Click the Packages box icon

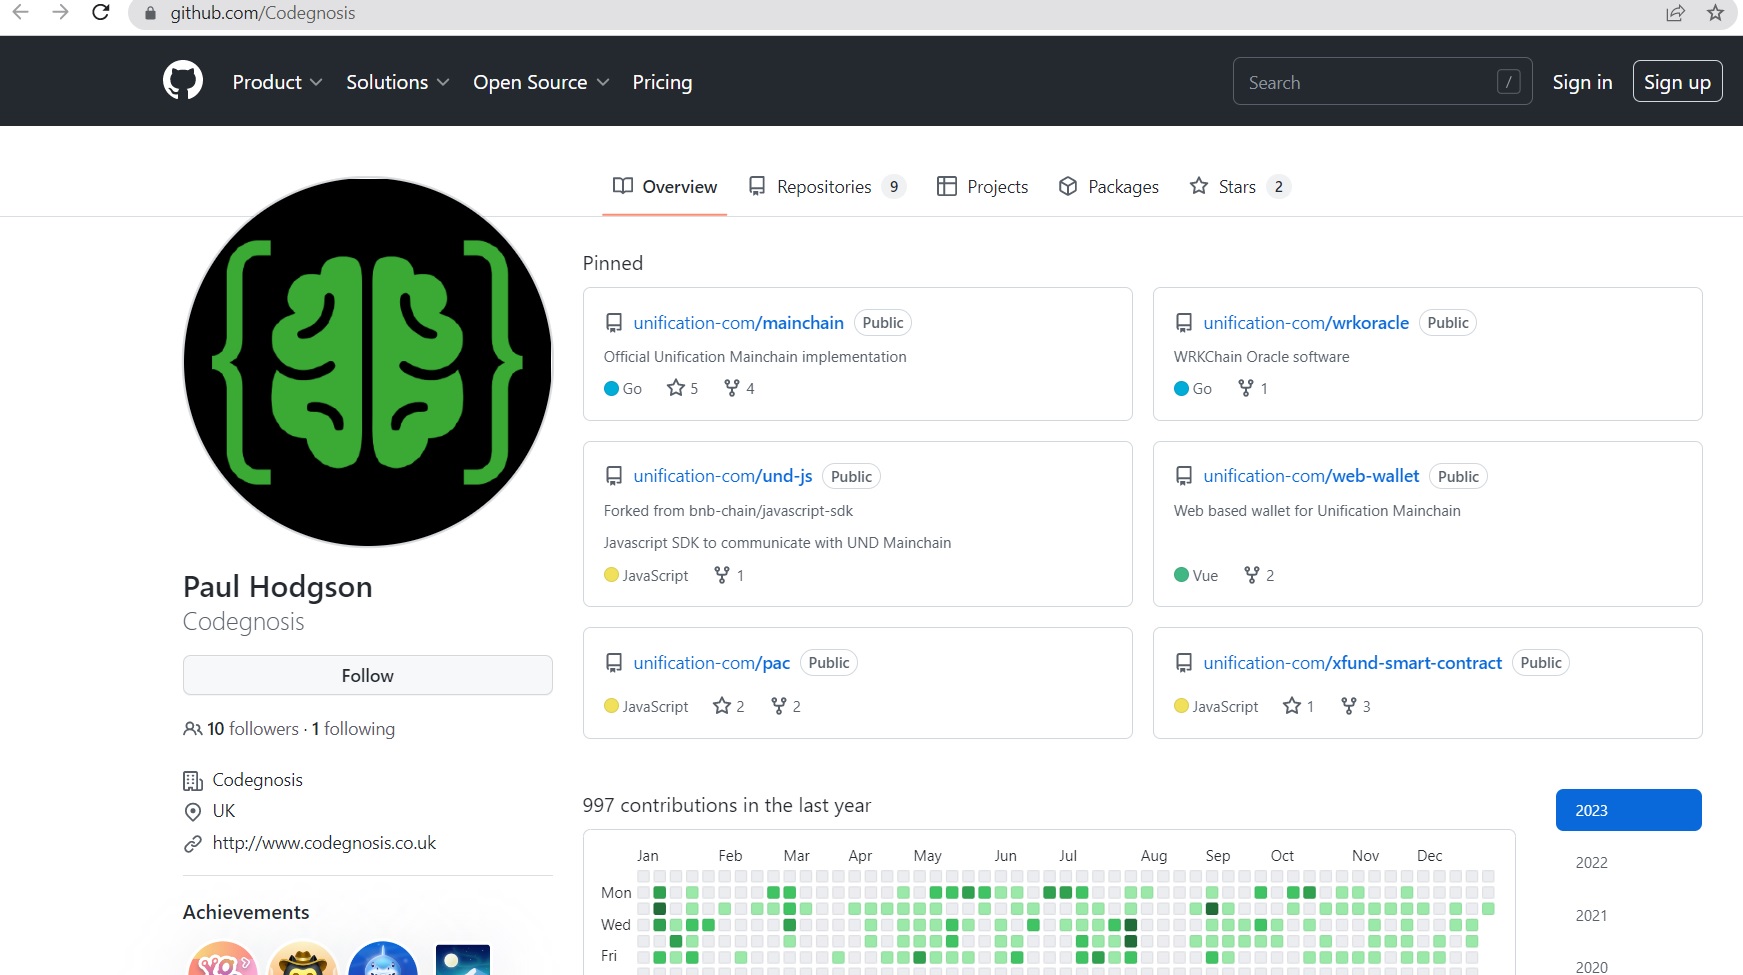click(1067, 186)
